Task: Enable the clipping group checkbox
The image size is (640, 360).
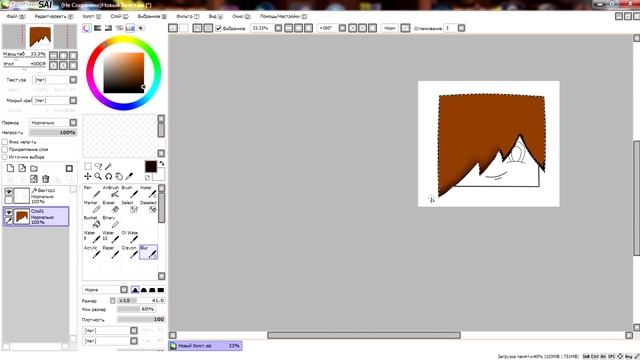Action: 5,149
